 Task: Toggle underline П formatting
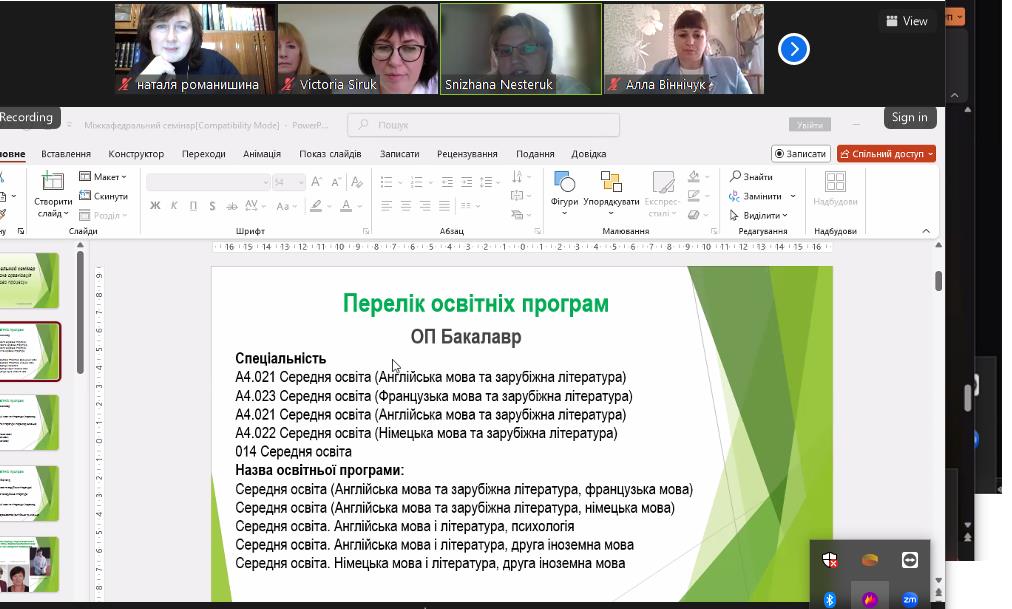point(193,206)
